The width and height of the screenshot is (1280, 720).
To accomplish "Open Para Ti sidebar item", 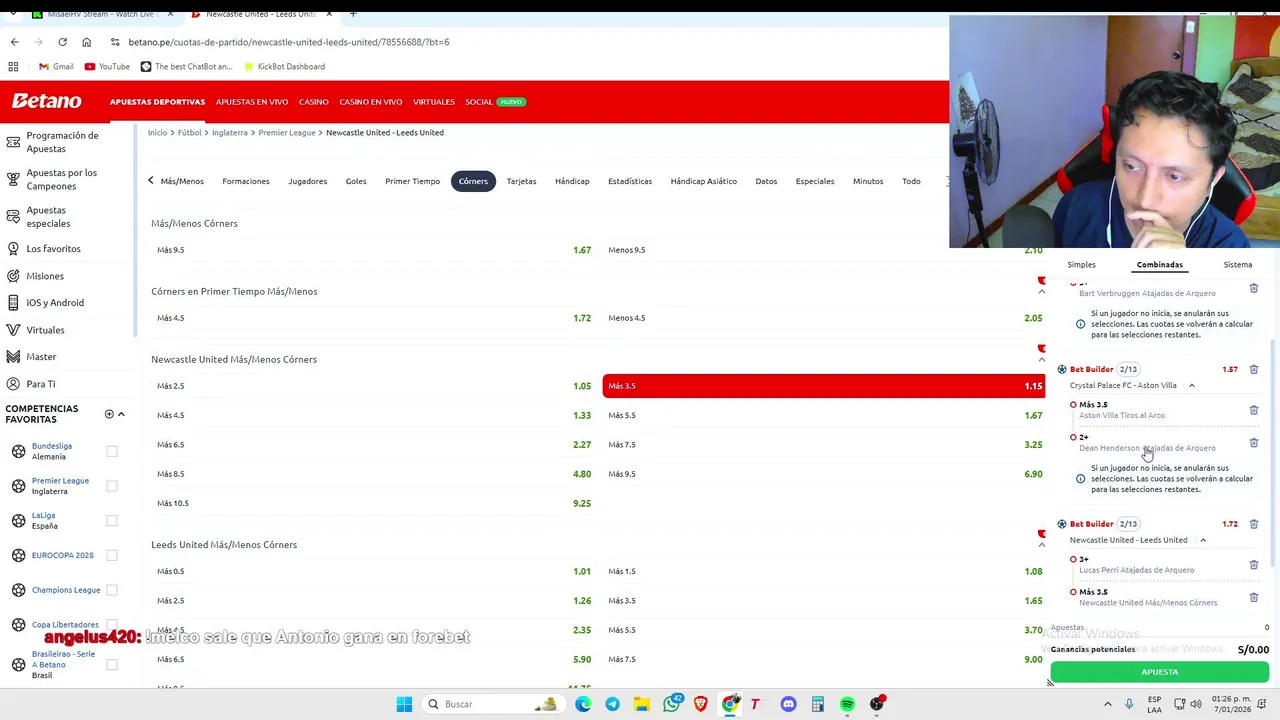I will [41, 384].
